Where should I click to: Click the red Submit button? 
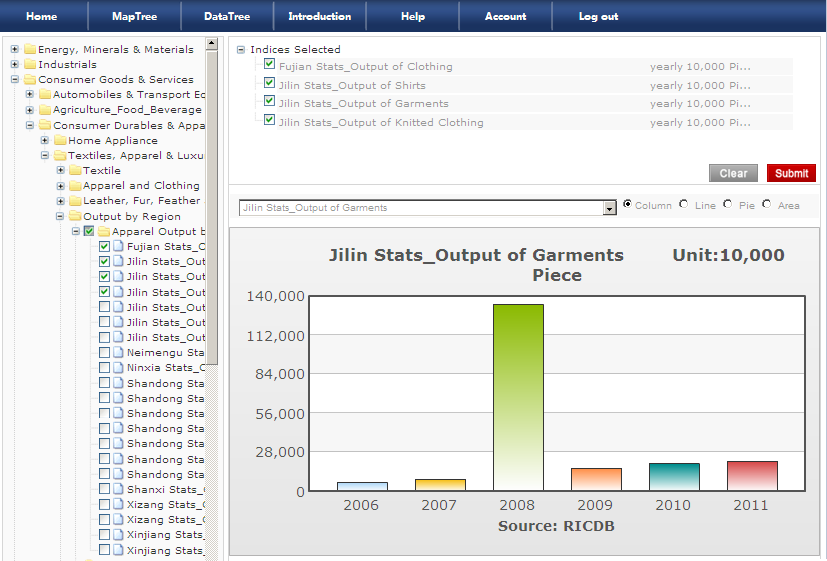tap(791, 173)
